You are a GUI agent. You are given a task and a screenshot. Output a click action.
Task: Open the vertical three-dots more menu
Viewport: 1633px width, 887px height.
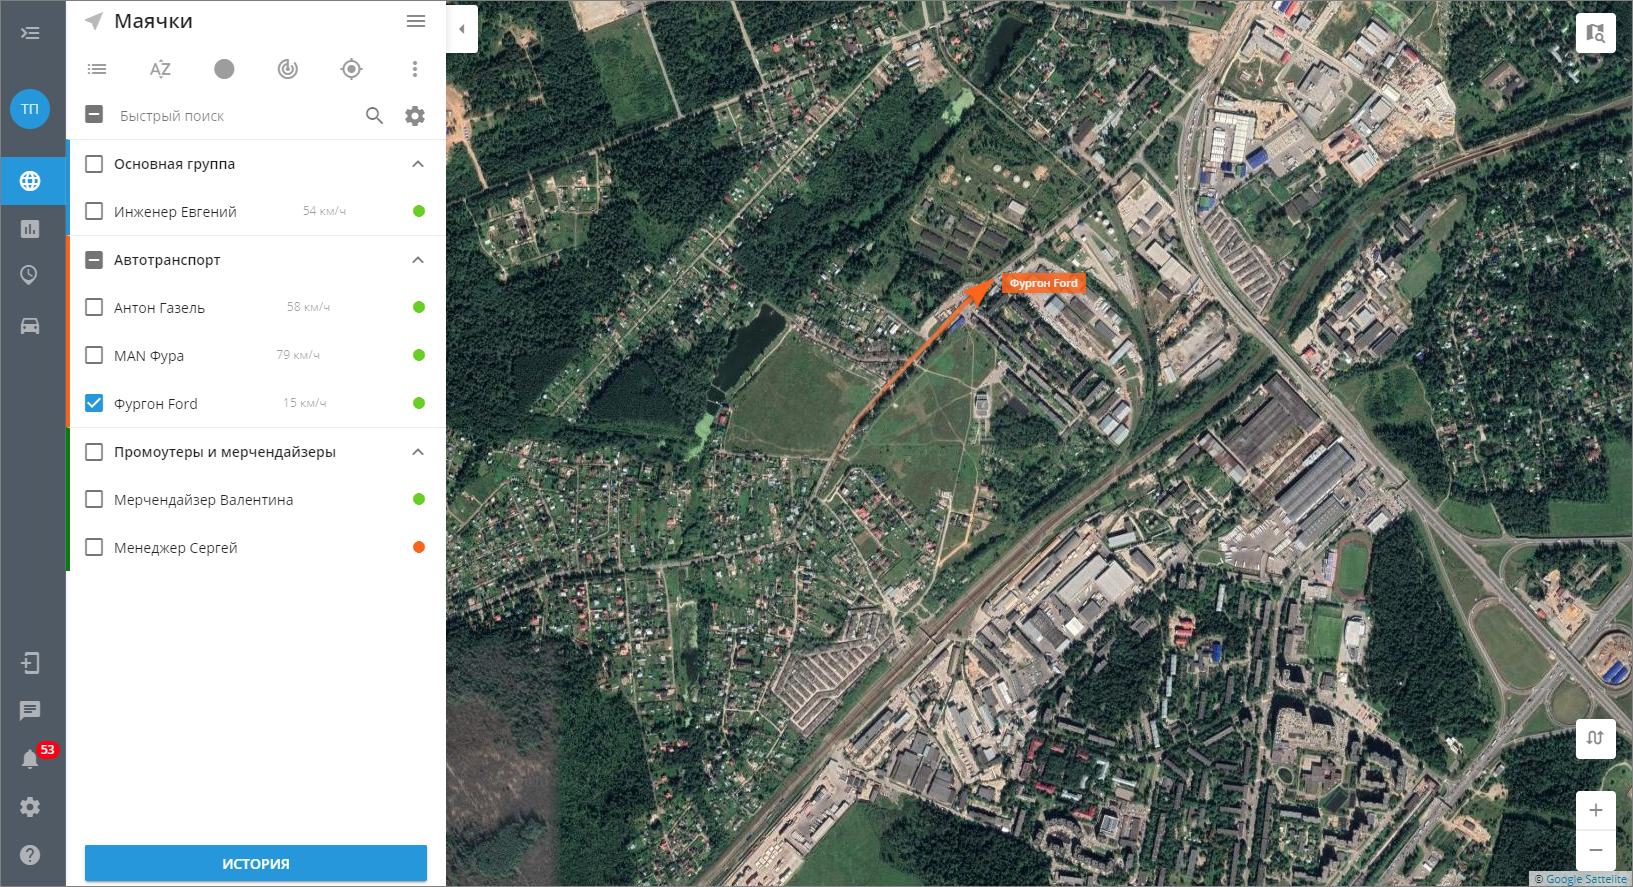(415, 69)
